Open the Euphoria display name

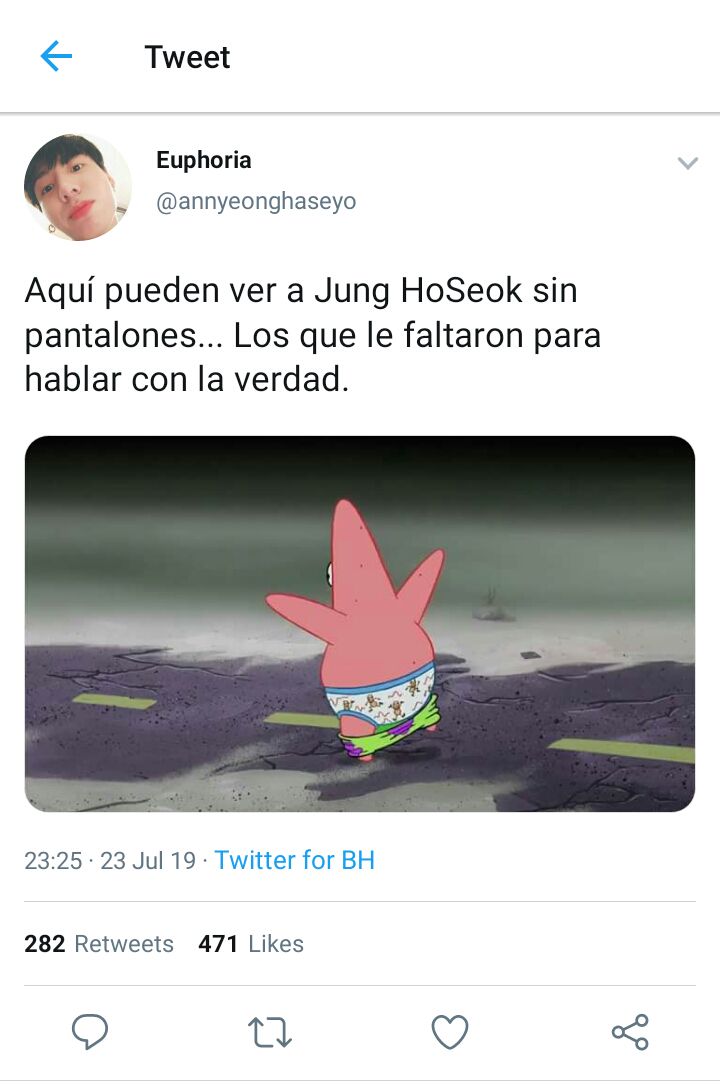click(x=203, y=160)
